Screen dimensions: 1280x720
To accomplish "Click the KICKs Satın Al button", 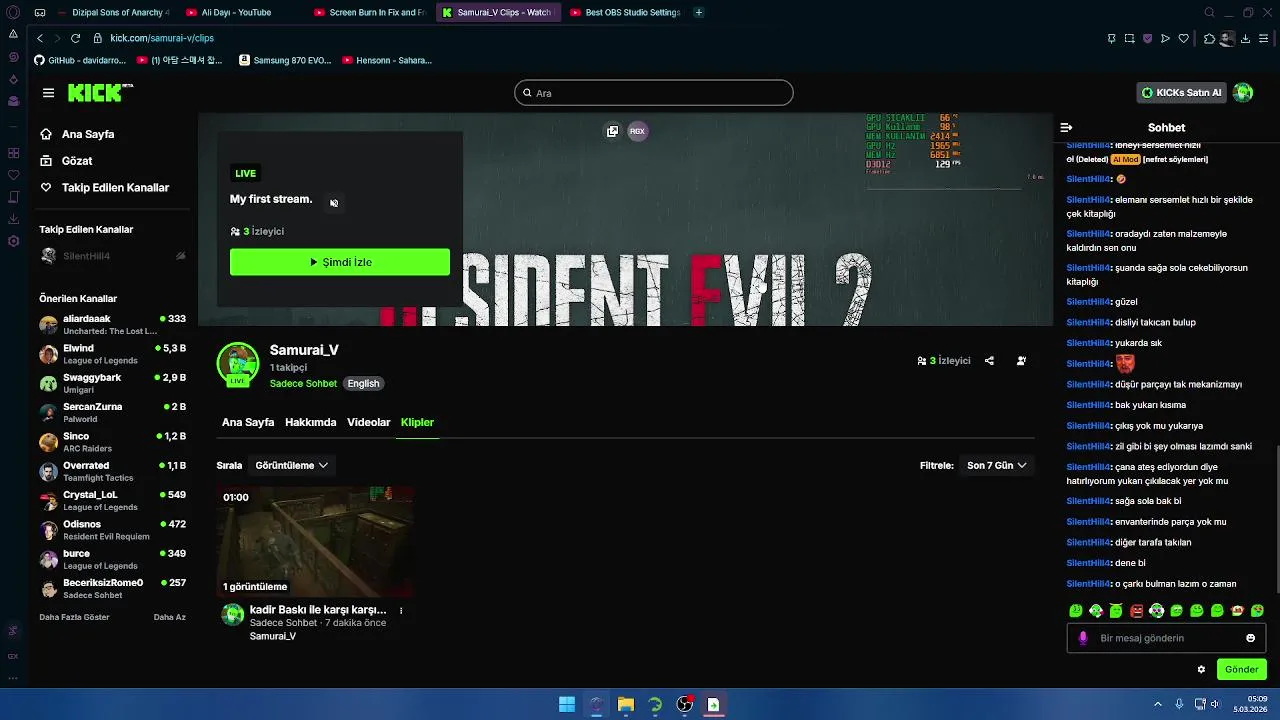I will (x=1181, y=93).
